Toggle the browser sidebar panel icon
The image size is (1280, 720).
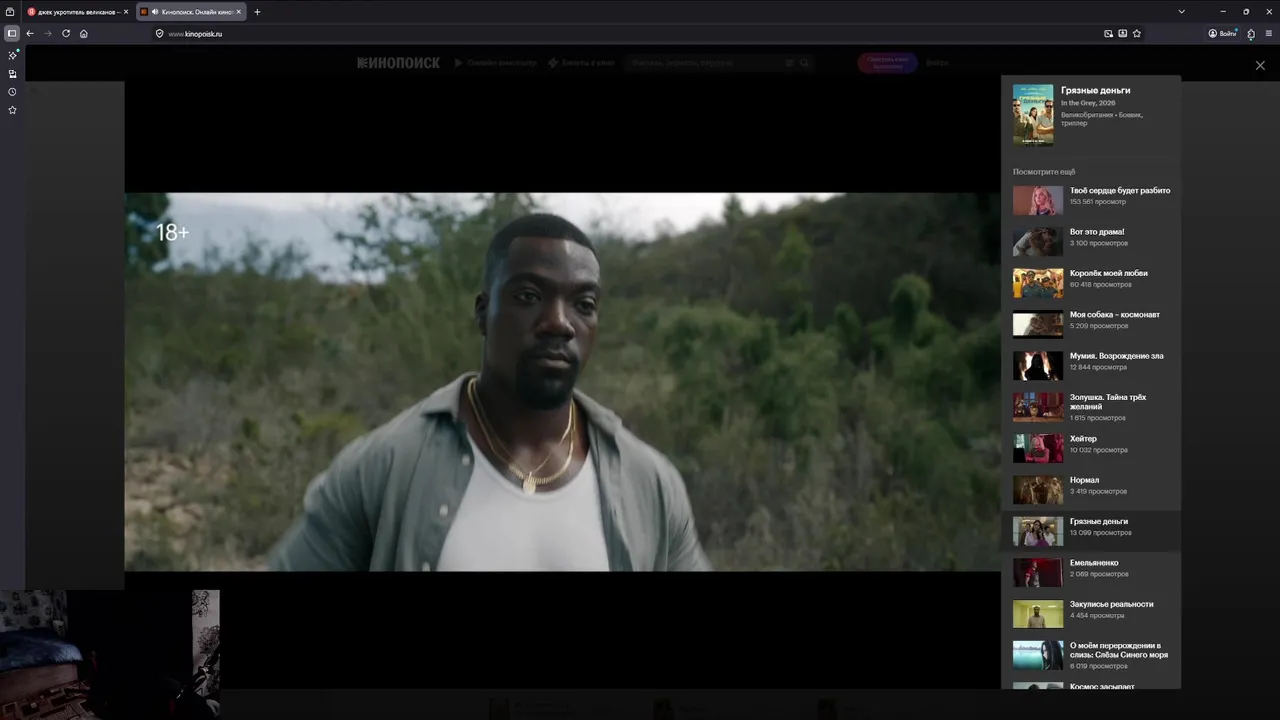(12, 33)
